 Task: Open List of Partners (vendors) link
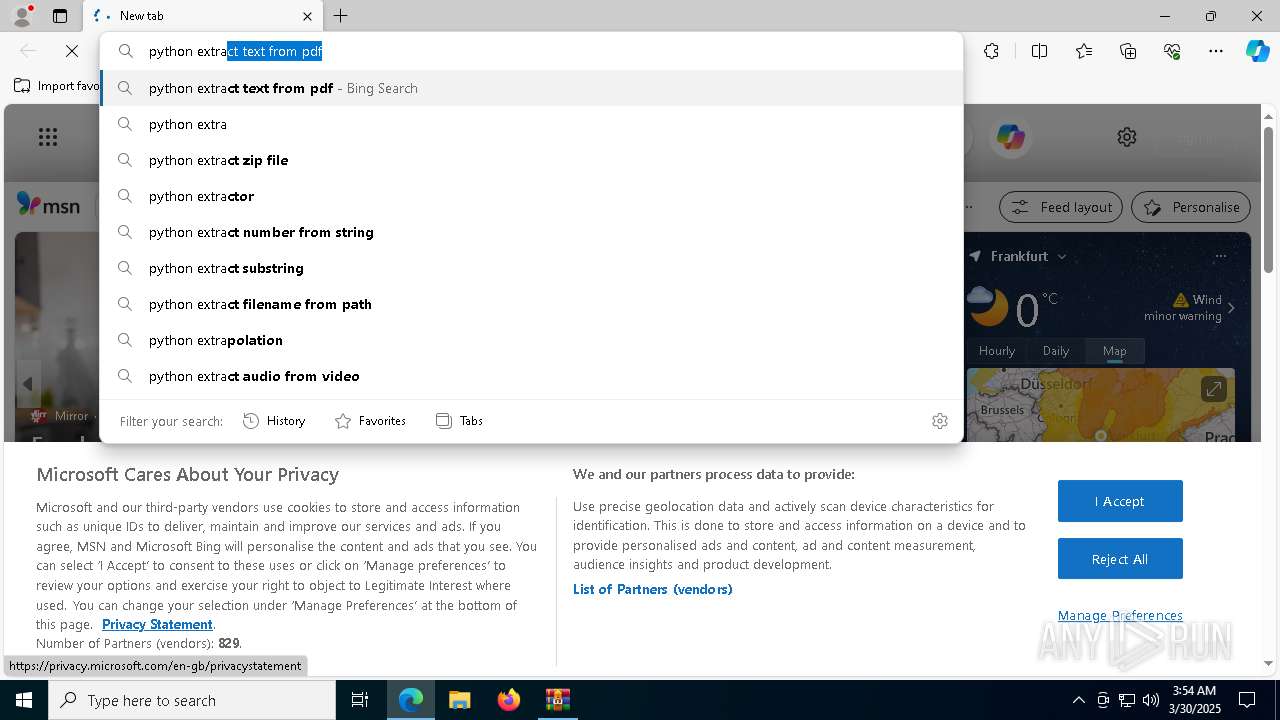[652, 589]
